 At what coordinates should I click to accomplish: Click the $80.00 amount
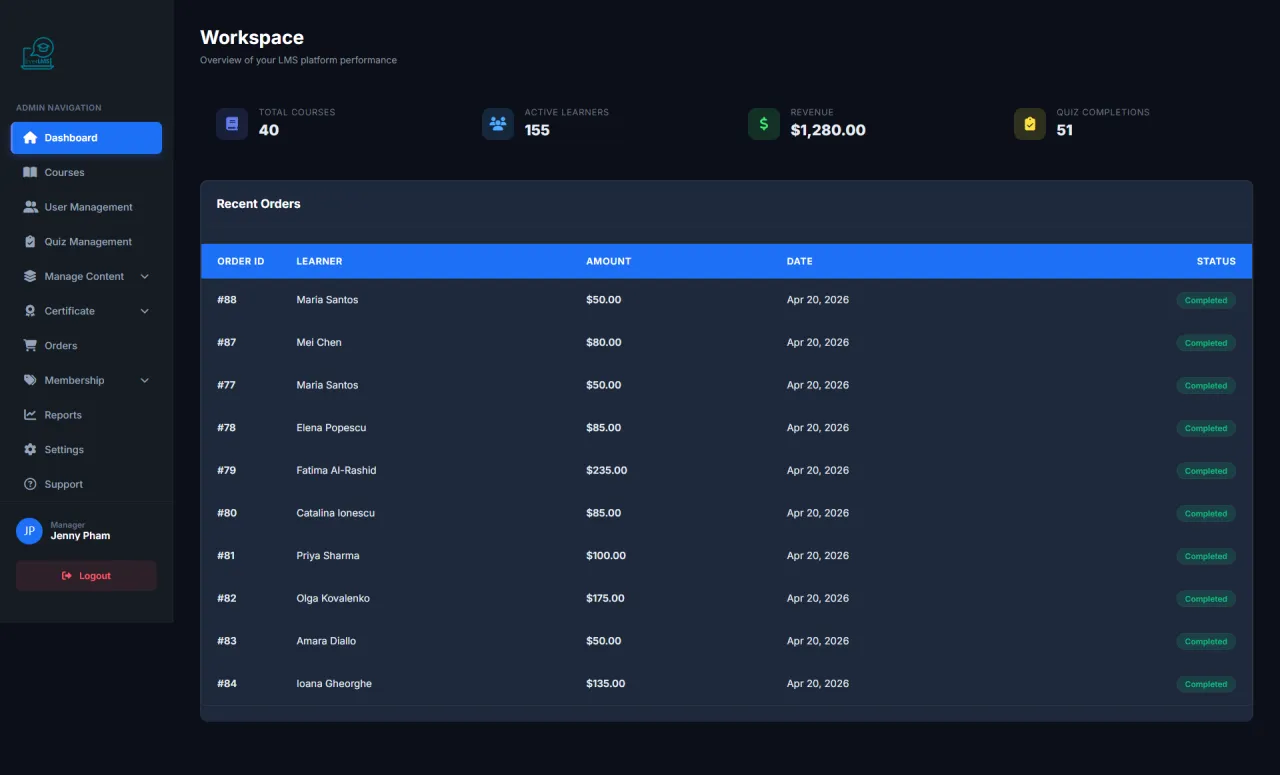[604, 342]
